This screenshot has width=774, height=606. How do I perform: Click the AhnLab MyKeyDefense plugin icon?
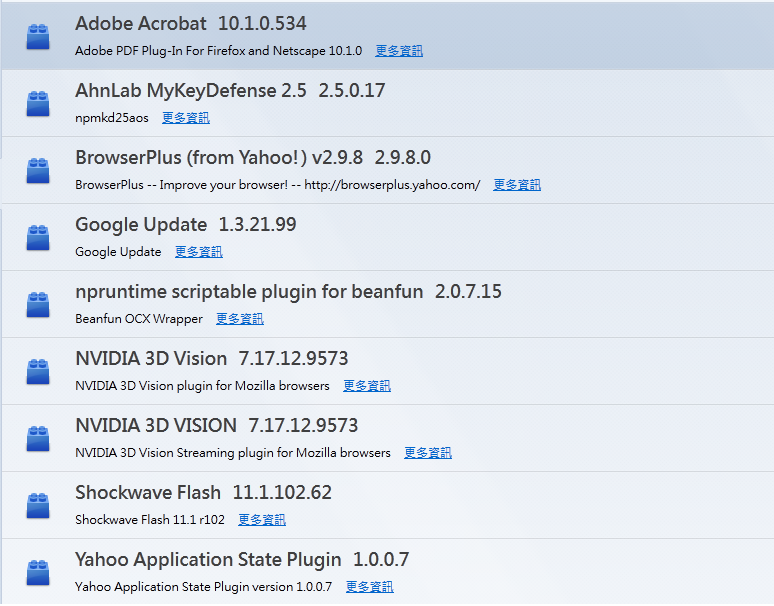tap(38, 103)
